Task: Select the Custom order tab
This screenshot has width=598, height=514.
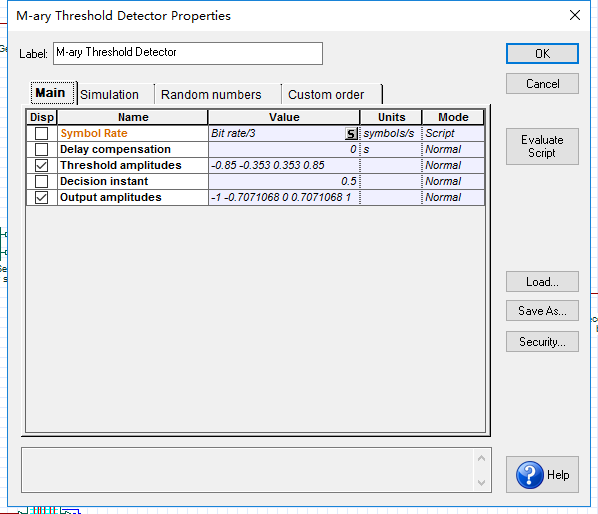Action: [x=326, y=95]
